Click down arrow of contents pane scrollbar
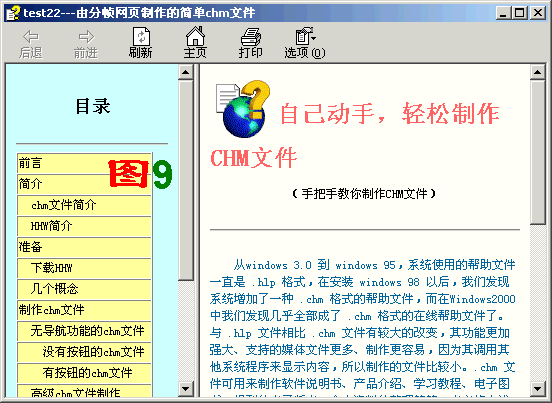 pos(185,389)
